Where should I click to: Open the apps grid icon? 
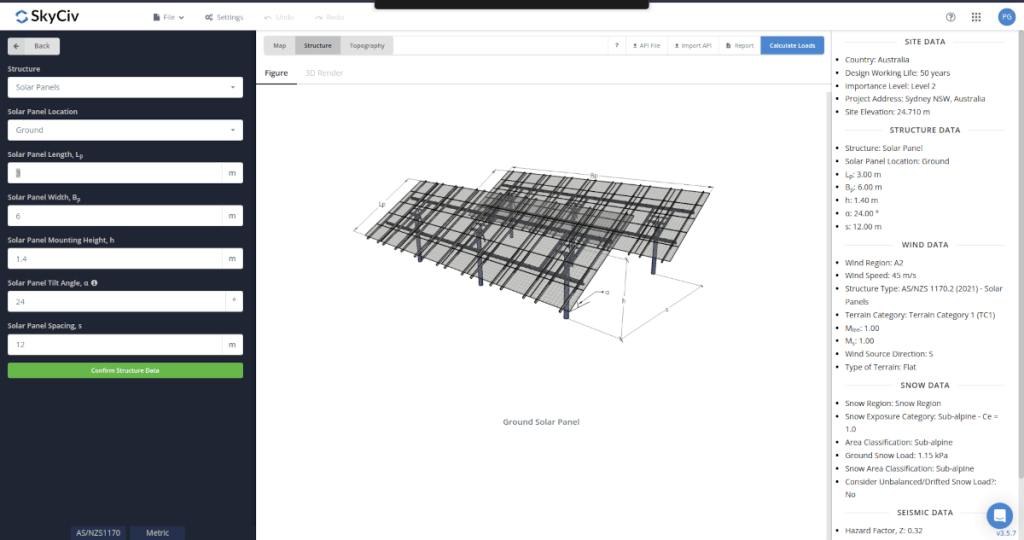(x=976, y=17)
